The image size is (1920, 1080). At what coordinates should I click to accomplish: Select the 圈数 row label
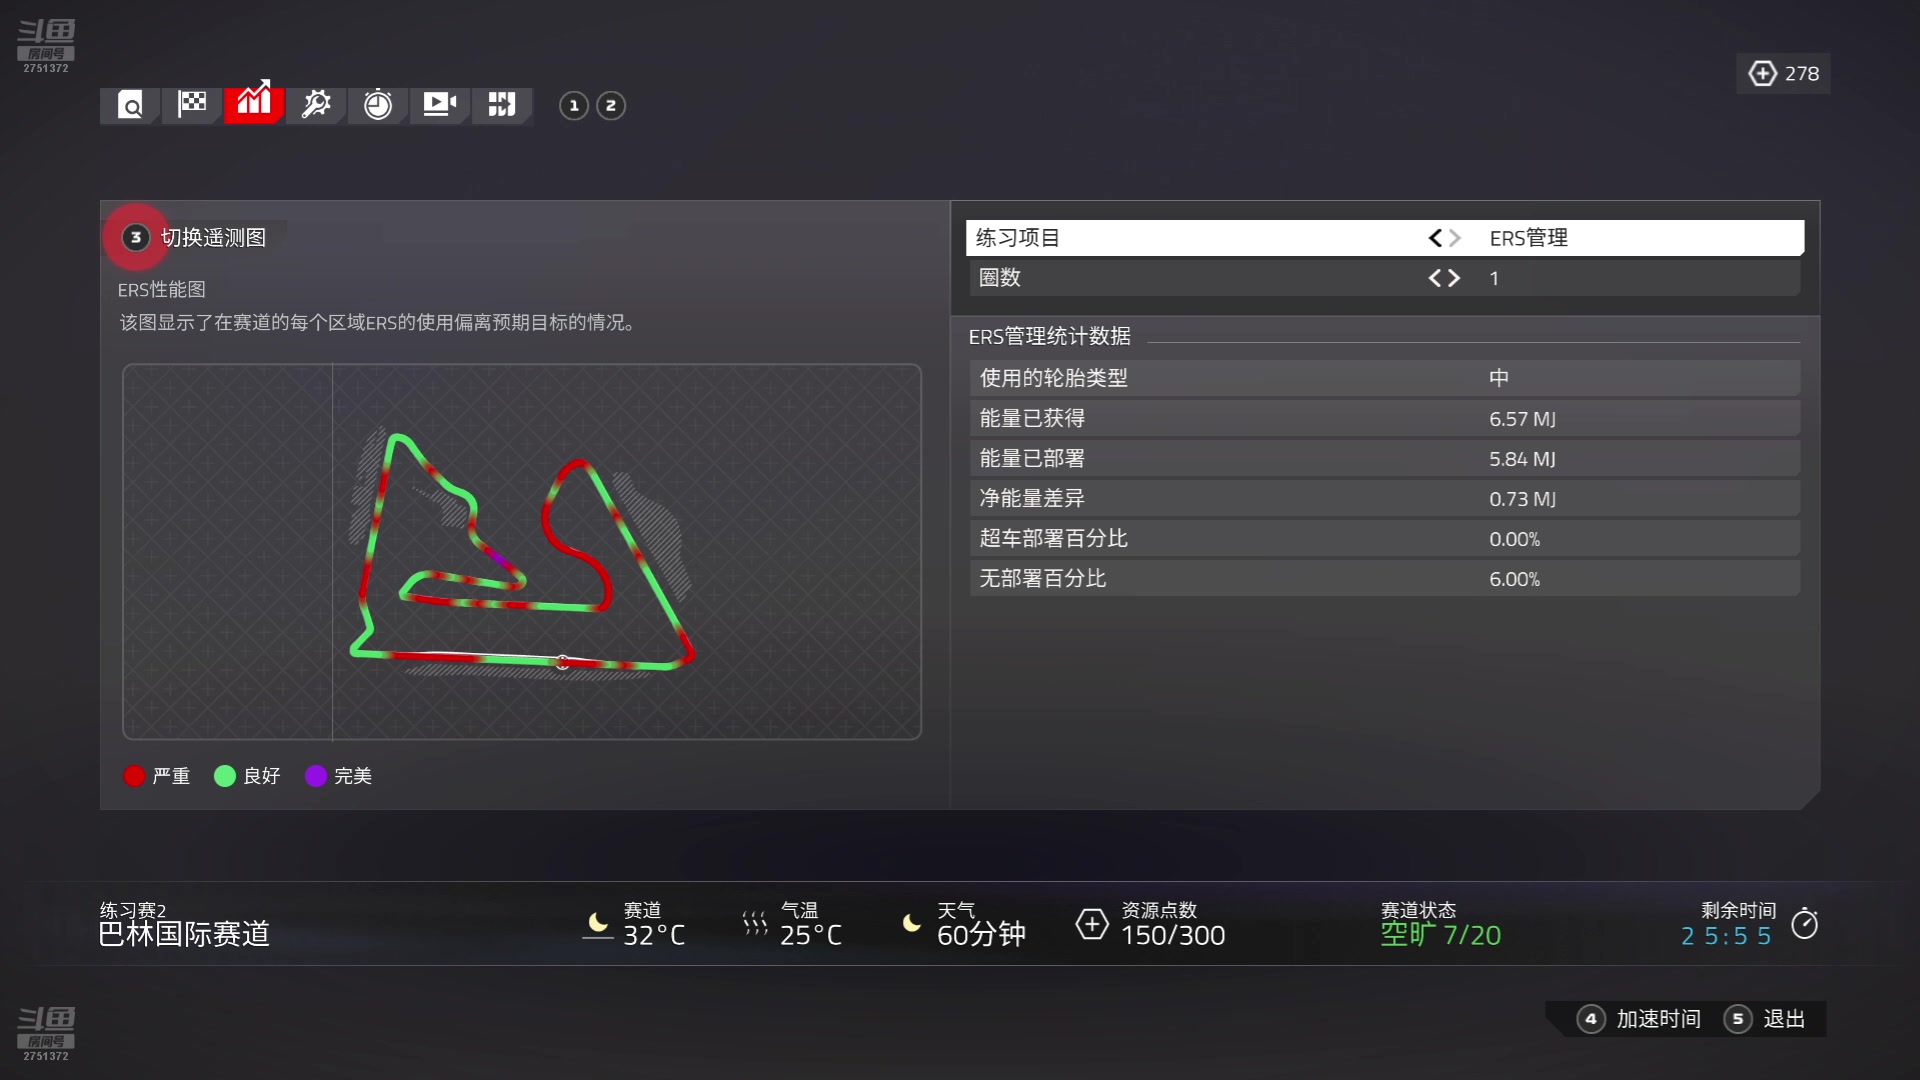point(1000,278)
